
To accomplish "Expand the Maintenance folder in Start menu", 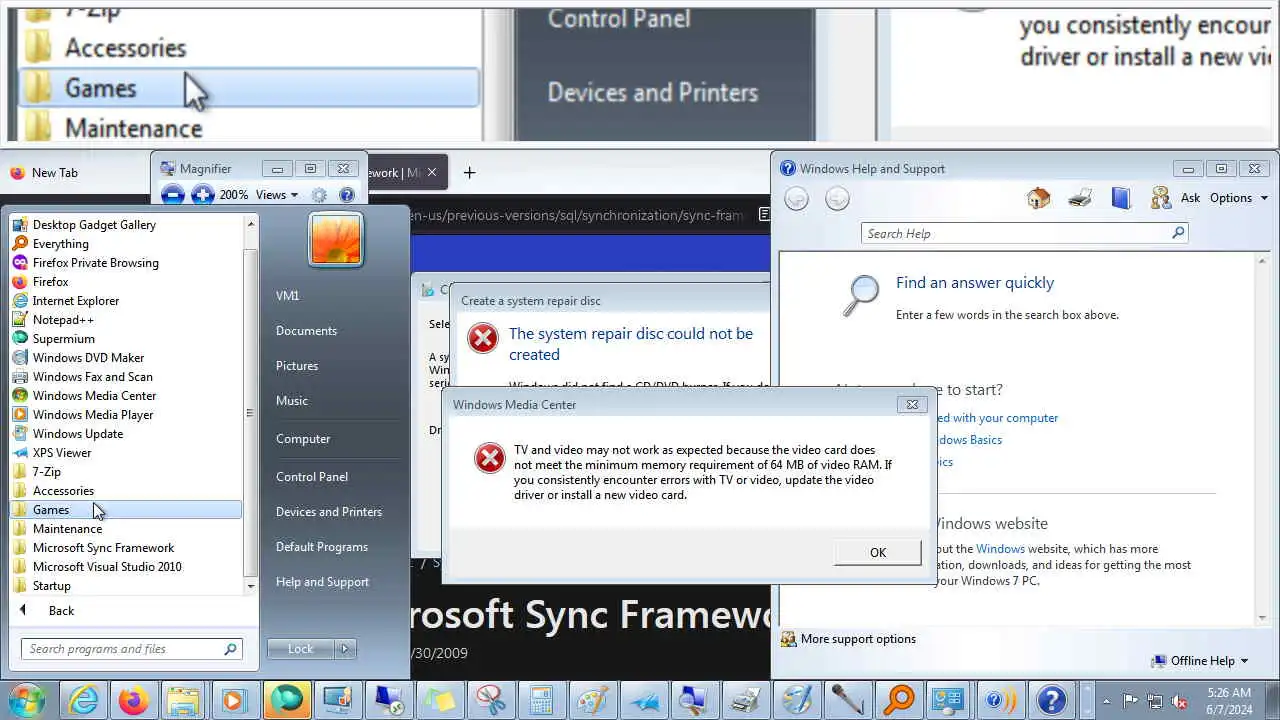I will pyautogui.click(x=126, y=529).
